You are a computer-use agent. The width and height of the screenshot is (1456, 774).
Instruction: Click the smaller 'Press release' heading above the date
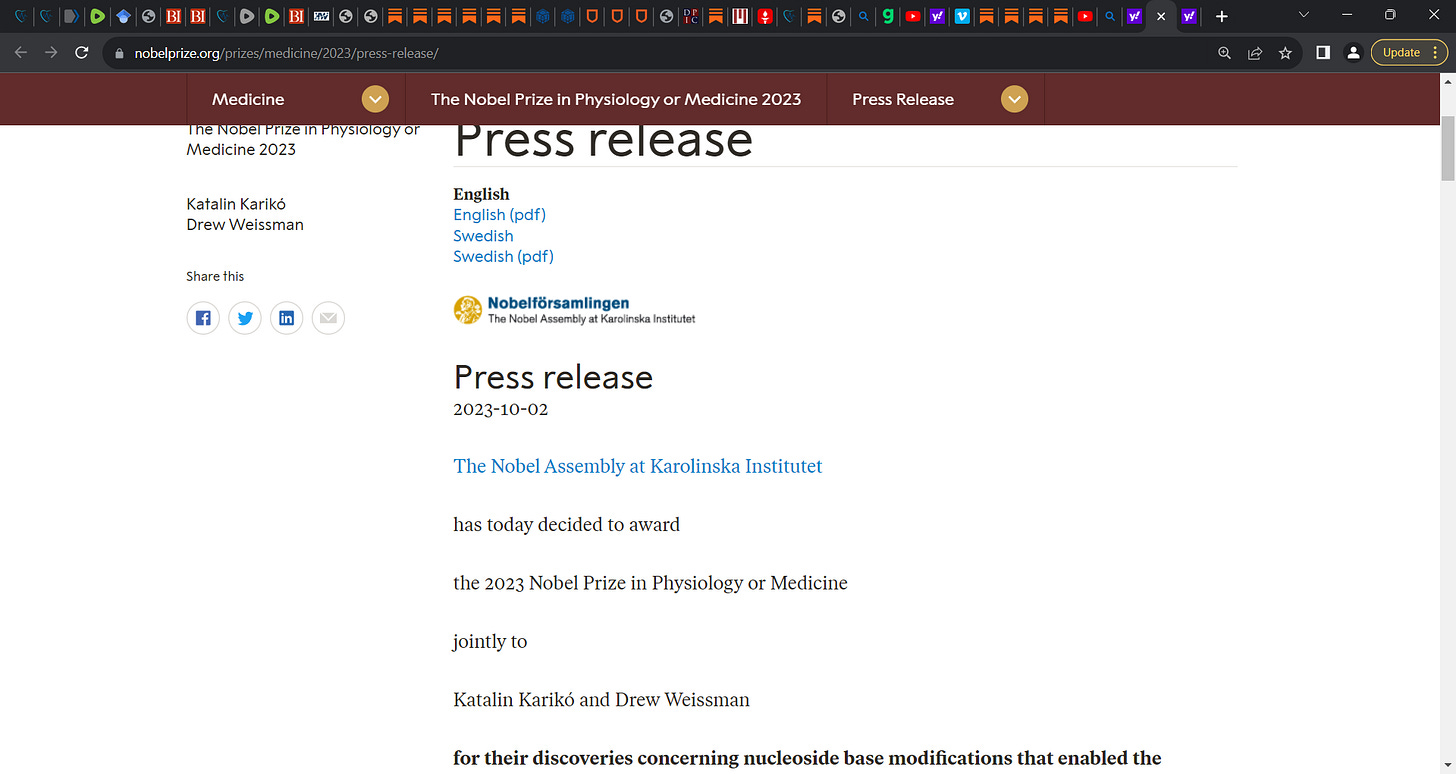pos(553,377)
